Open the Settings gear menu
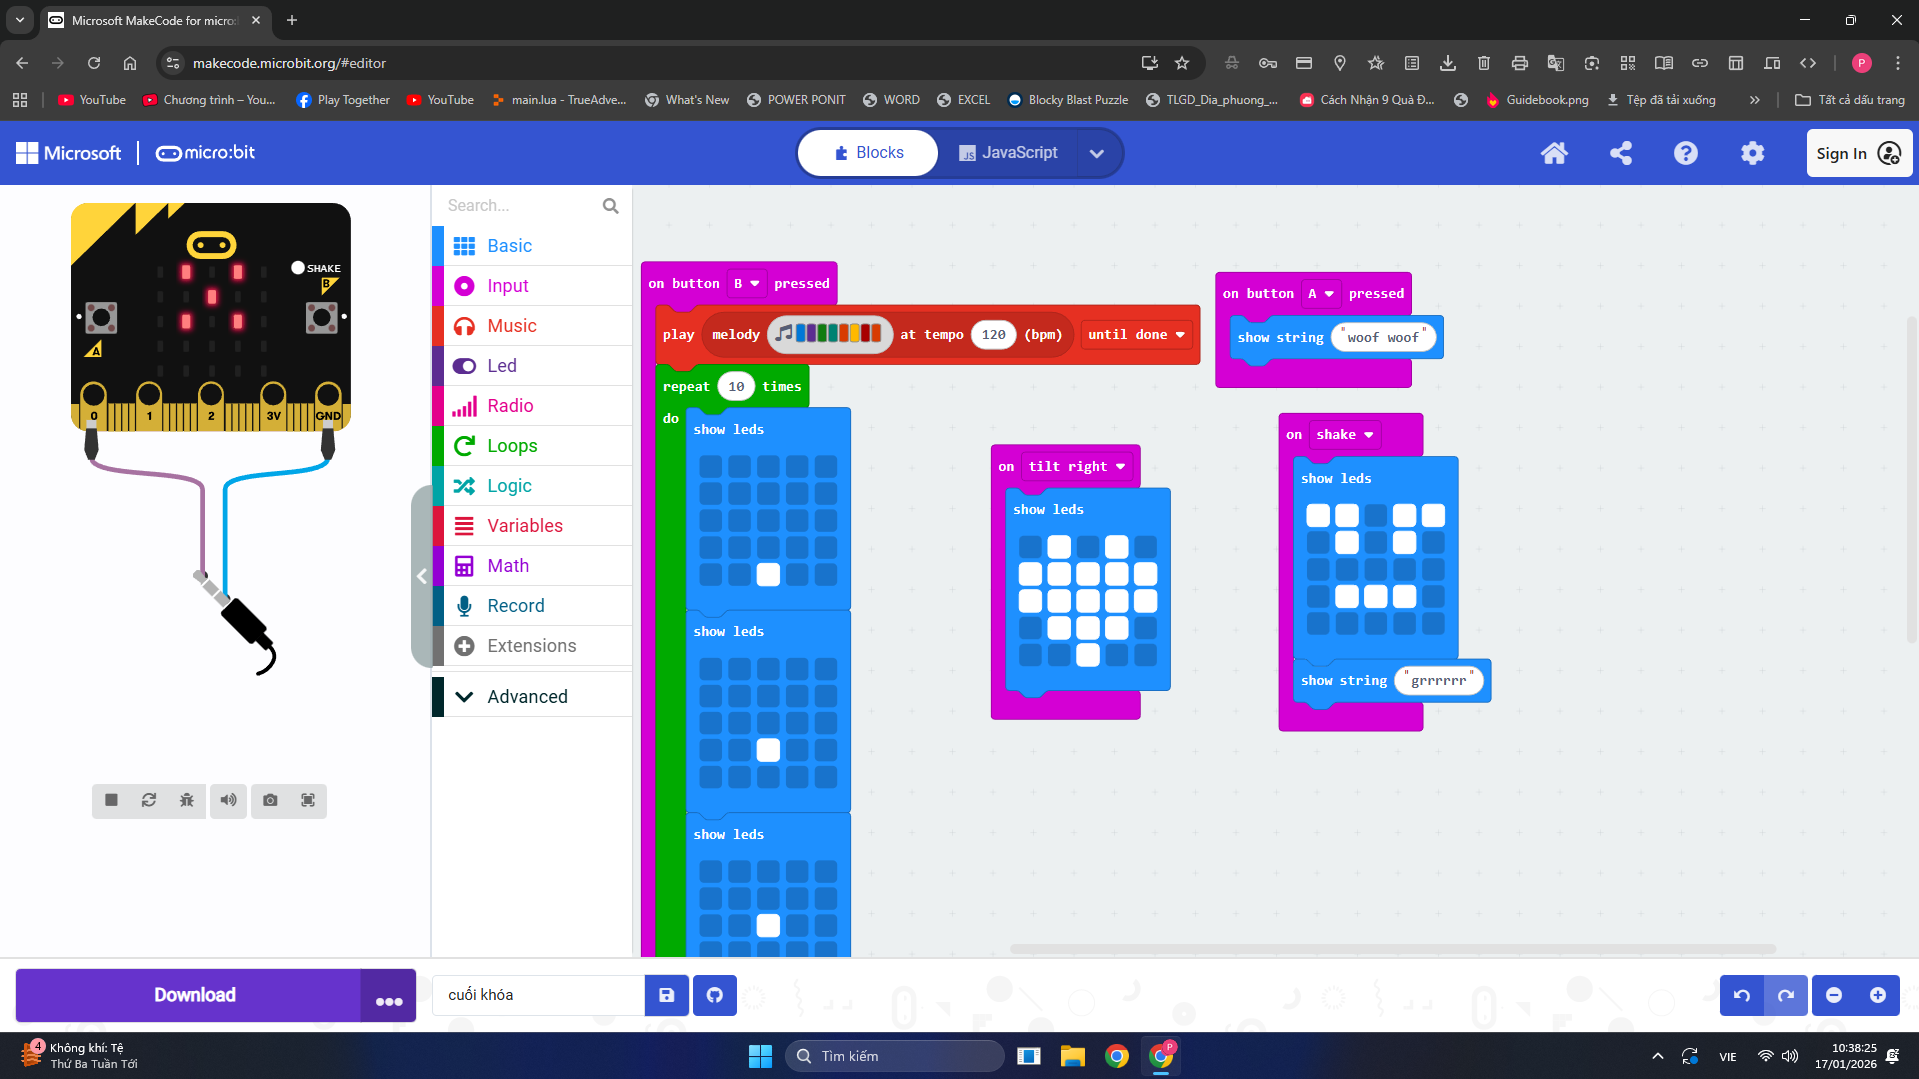This screenshot has height=1079, width=1919. point(1752,153)
